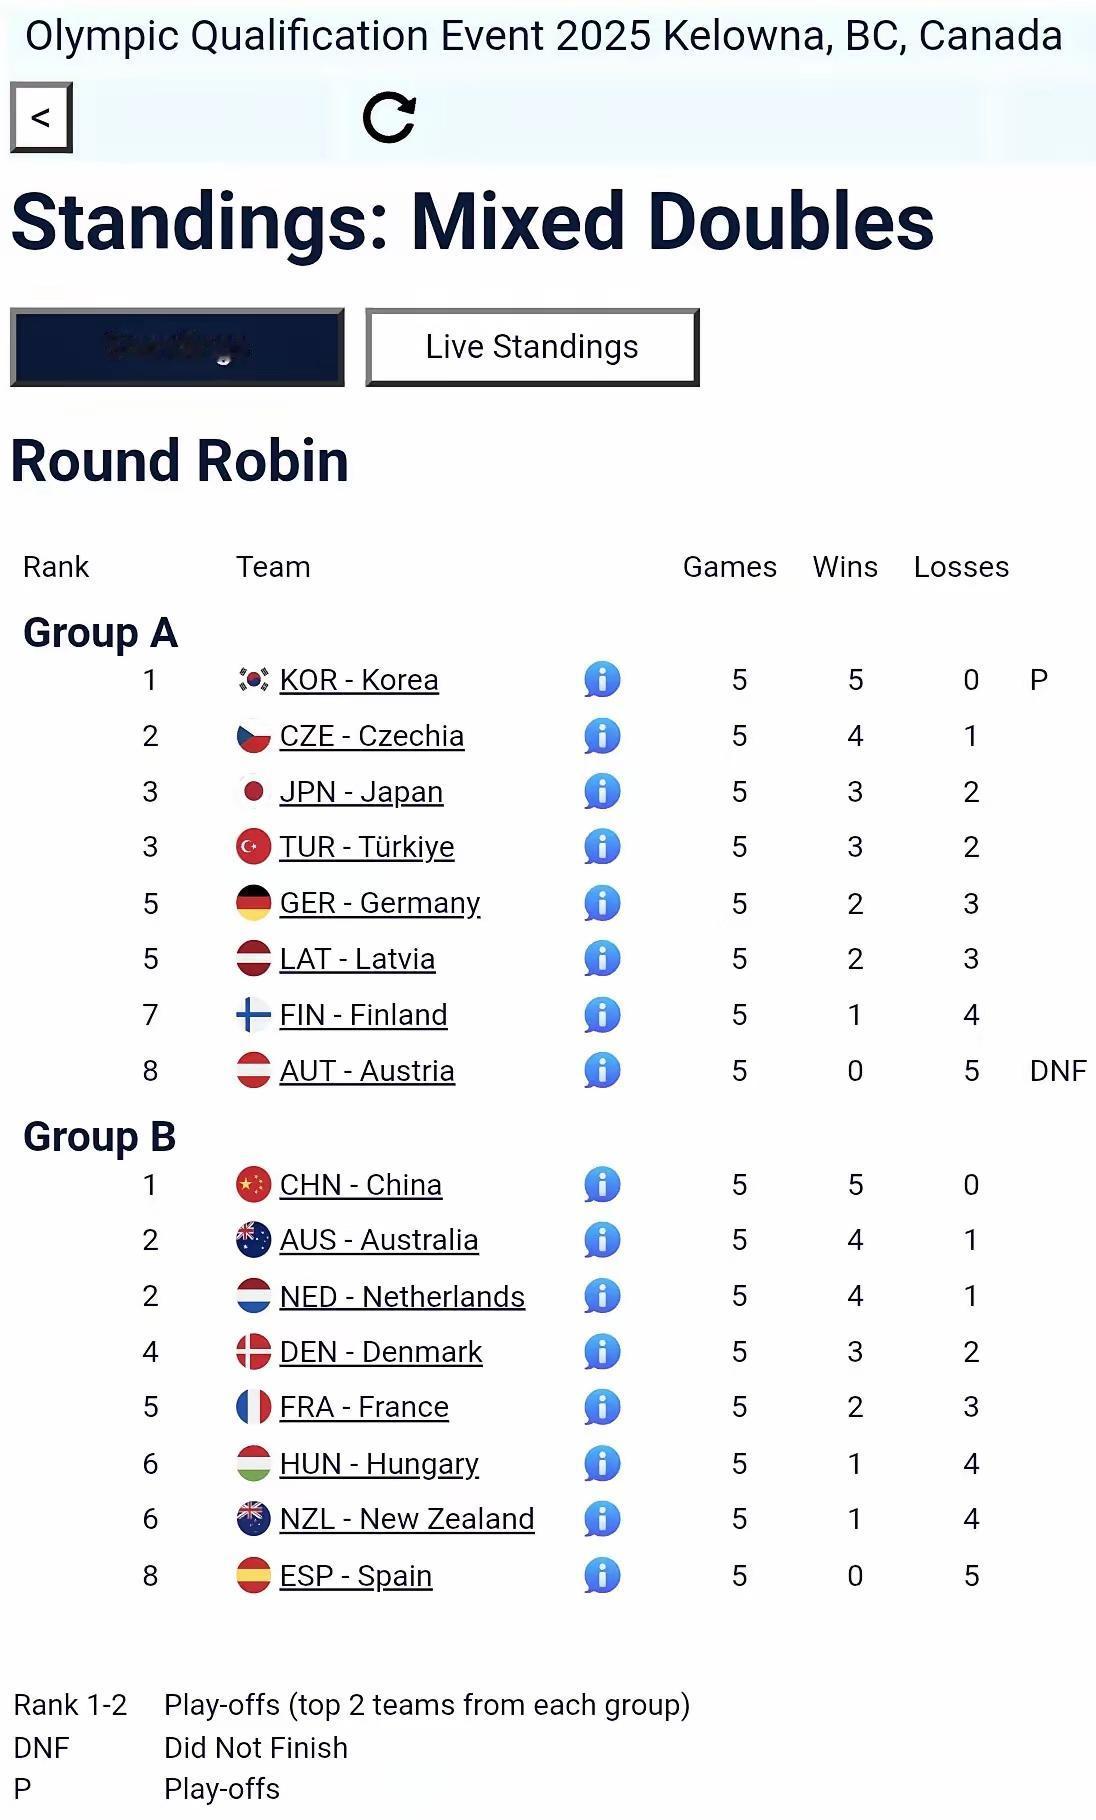Open info icon next to Spain
1096x1820 pixels.
[x=602, y=1576]
